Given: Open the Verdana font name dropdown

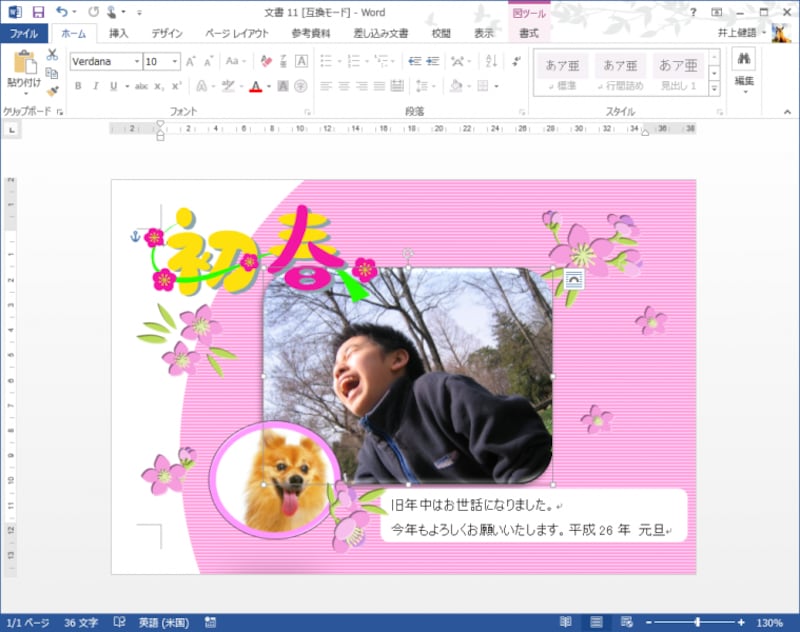Looking at the screenshot, I should tap(135, 62).
